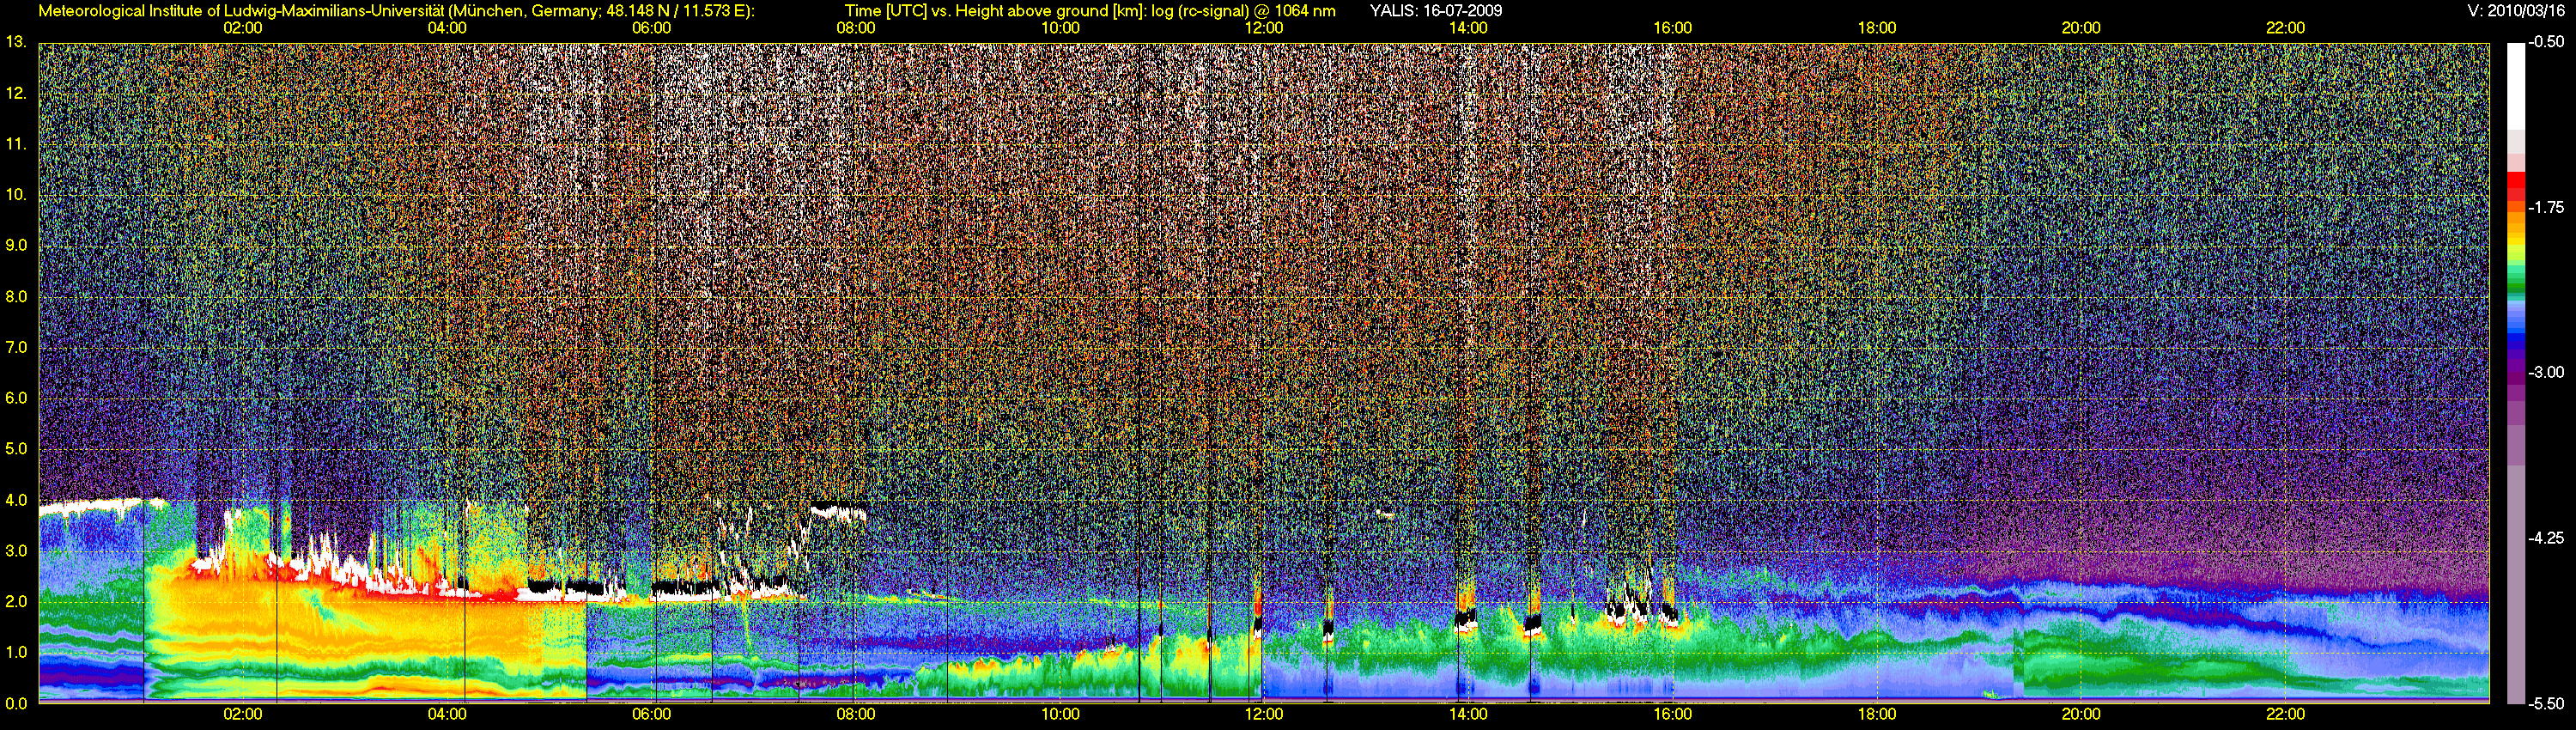
Task: Click the 10:00 label on the top time axis
Action: [1060, 28]
